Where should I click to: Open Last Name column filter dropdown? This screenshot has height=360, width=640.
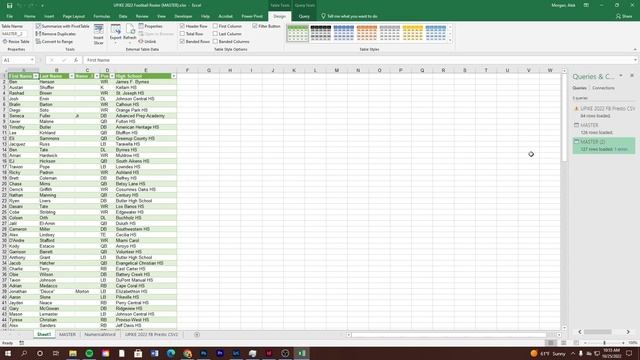[71, 76]
